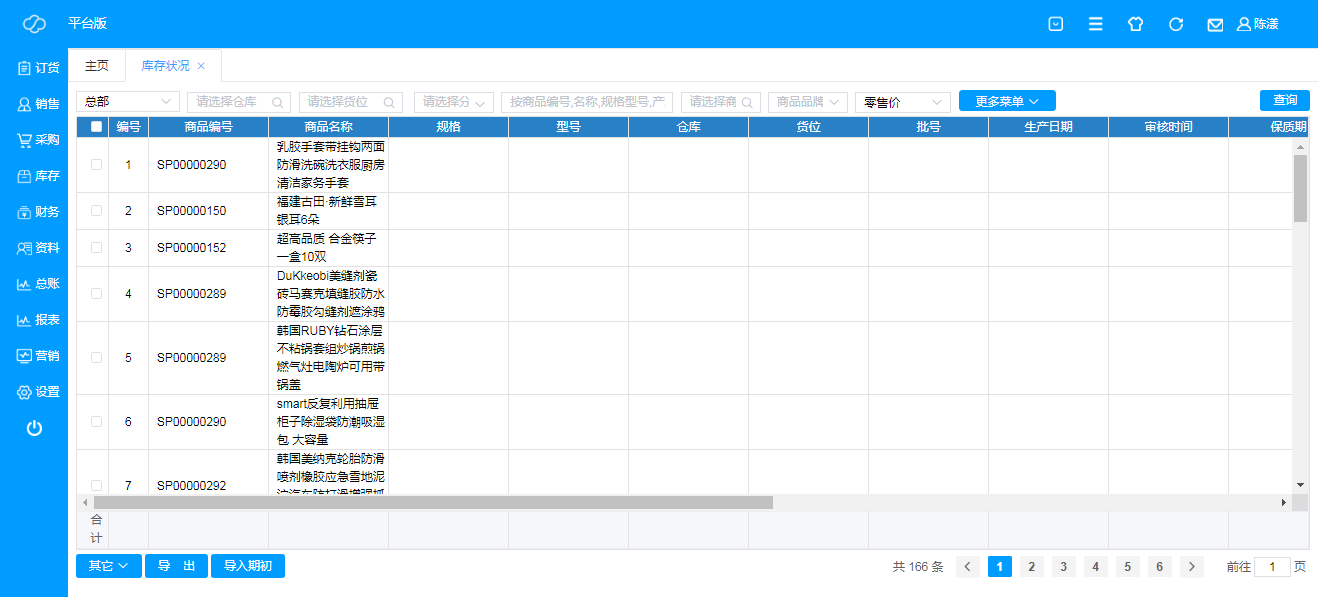1318x597 pixels.
Task: Expand the 商品品牌 dropdown
Action: click(x=808, y=102)
